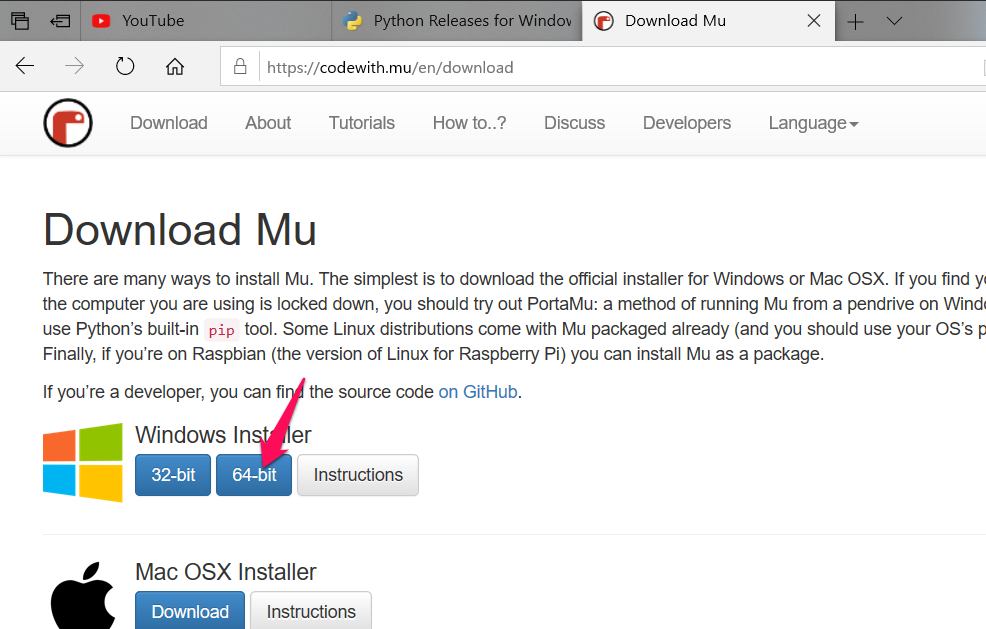This screenshot has height=629, width=986.
Task: Select the Download Mu tab
Action: [x=709, y=21]
